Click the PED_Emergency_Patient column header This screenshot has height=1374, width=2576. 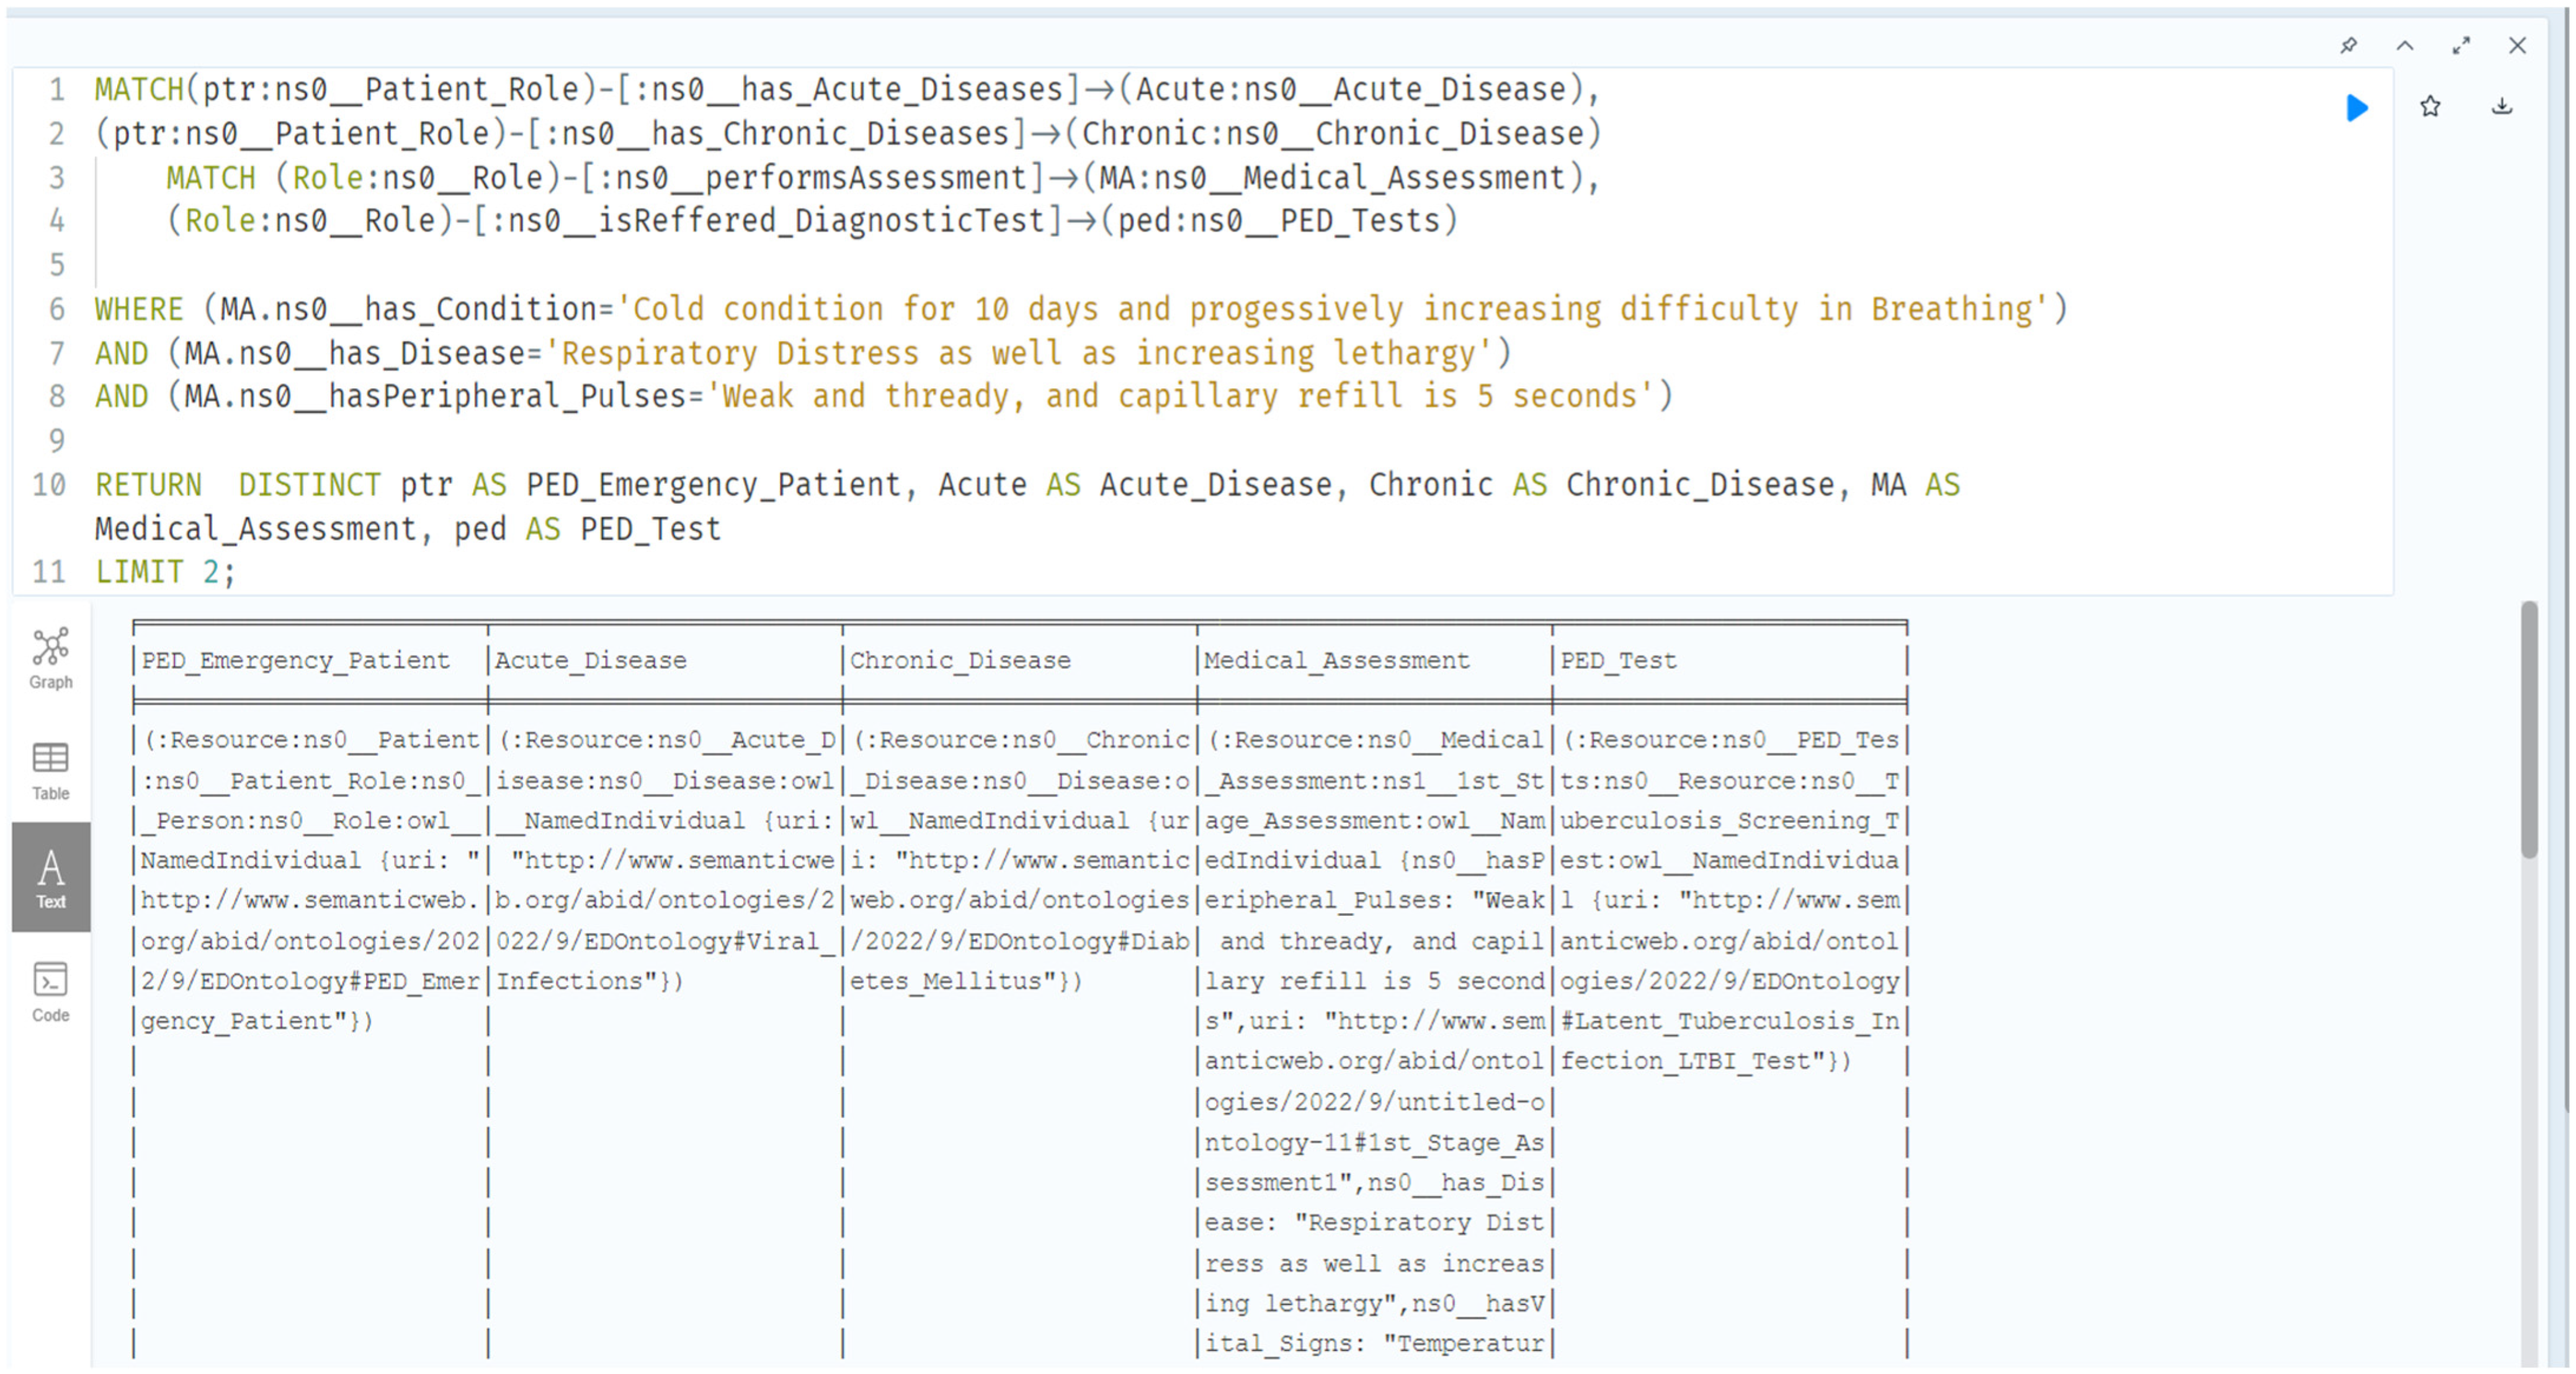296,660
